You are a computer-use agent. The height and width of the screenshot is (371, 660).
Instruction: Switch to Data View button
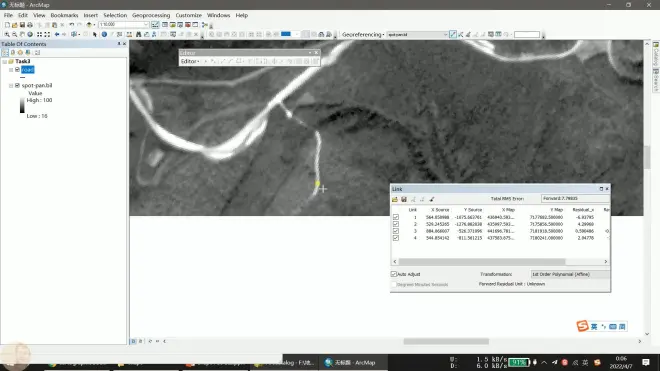pos(133,341)
